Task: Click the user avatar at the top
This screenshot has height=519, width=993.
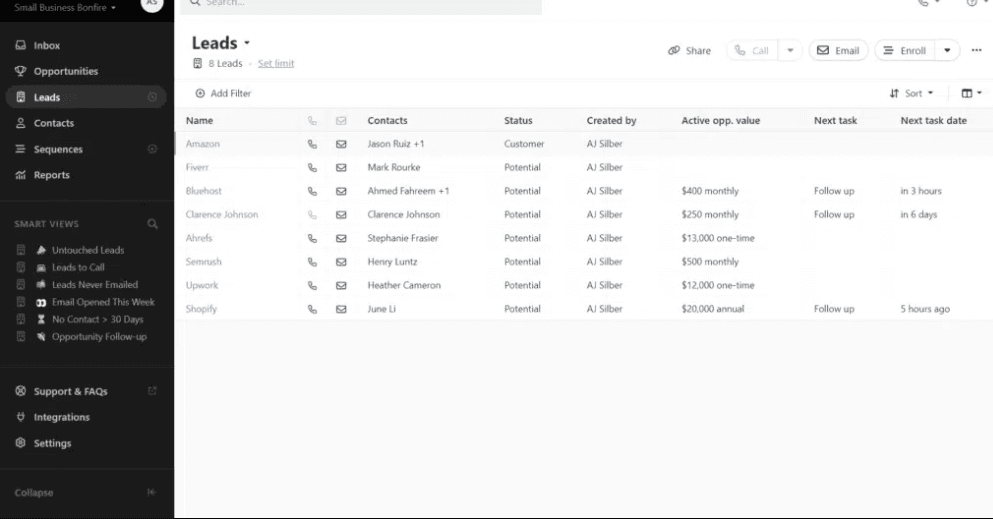Action: (x=151, y=4)
